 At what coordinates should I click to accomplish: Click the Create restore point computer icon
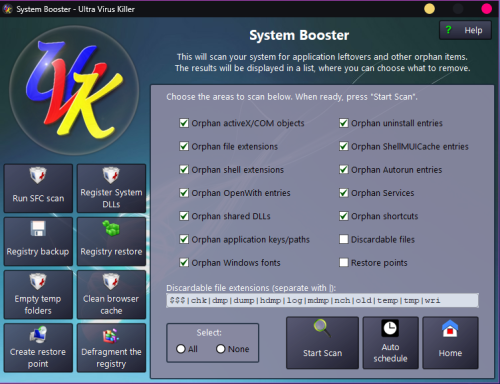(x=38, y=335)
